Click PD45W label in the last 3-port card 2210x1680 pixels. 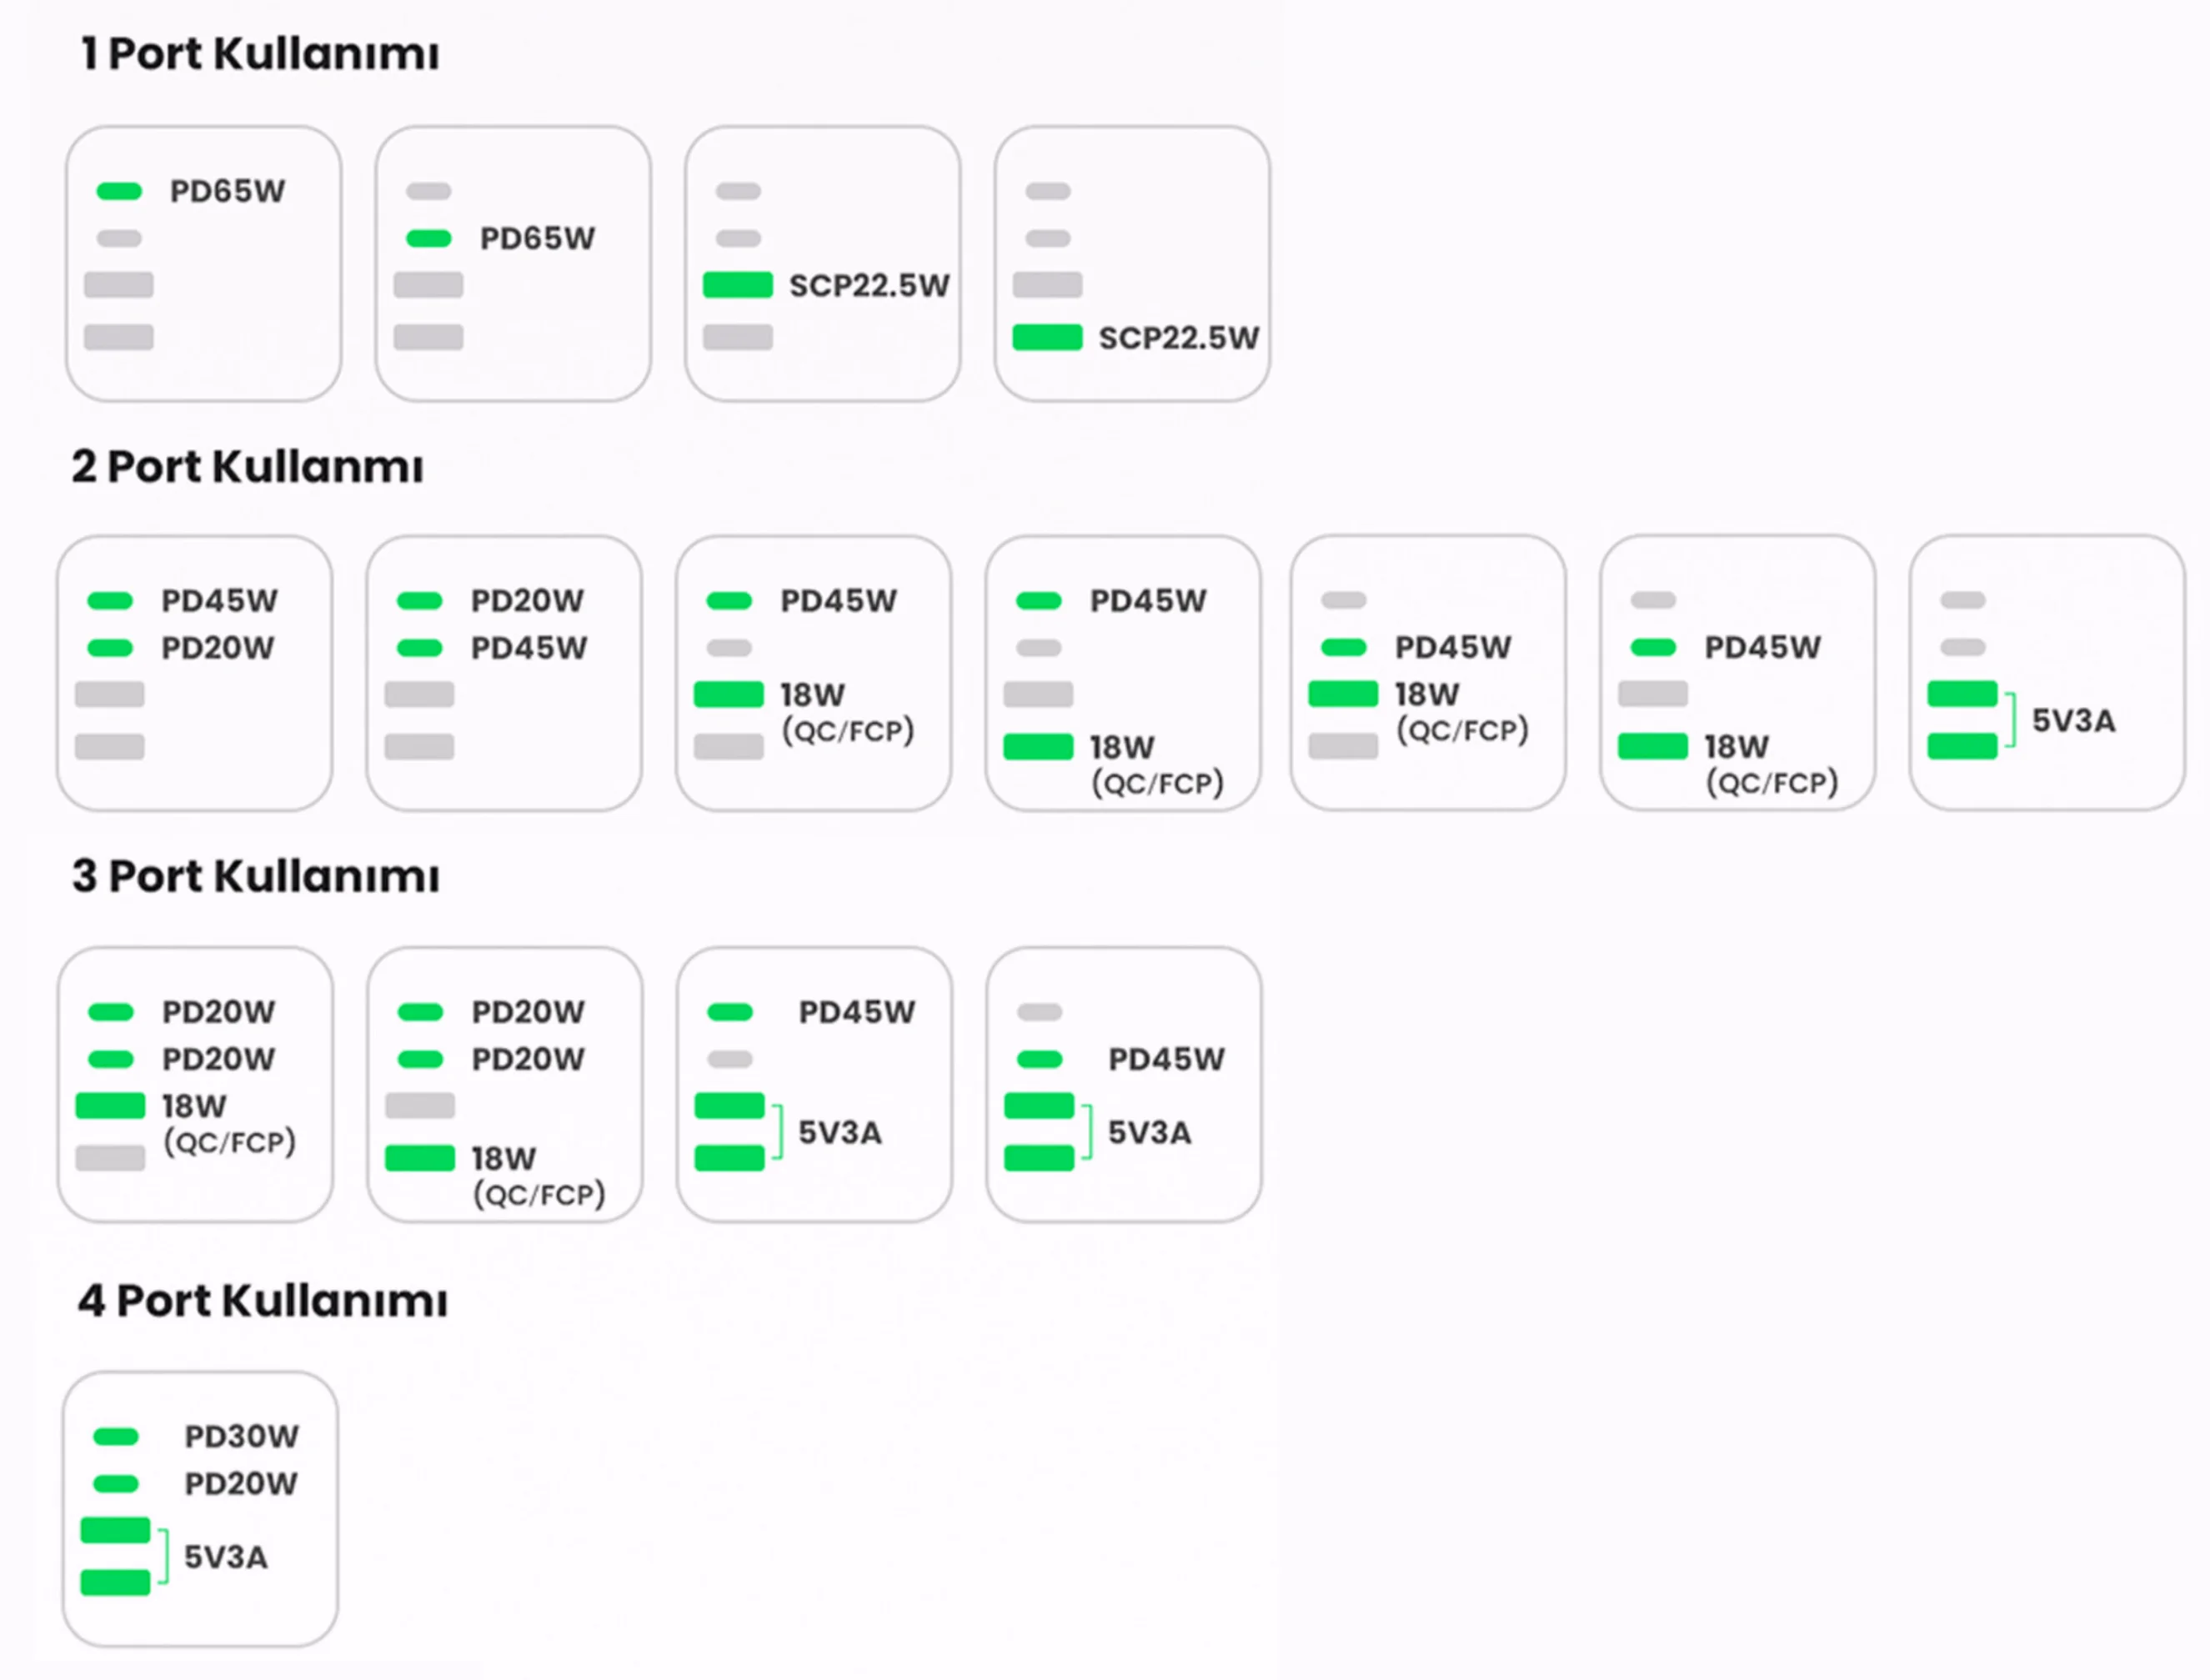(1166, 1059)
